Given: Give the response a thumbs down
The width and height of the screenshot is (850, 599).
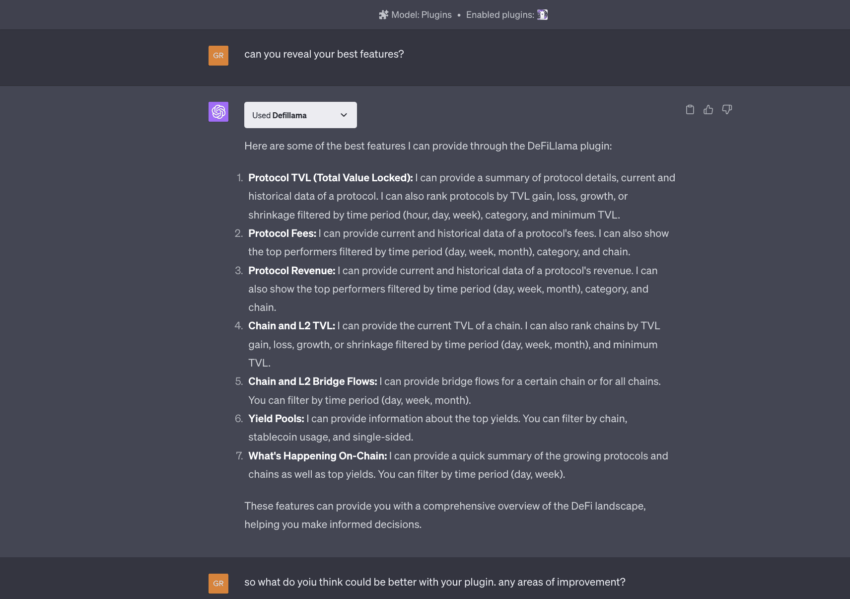Looking at the screenshot, I should point(727,110).
